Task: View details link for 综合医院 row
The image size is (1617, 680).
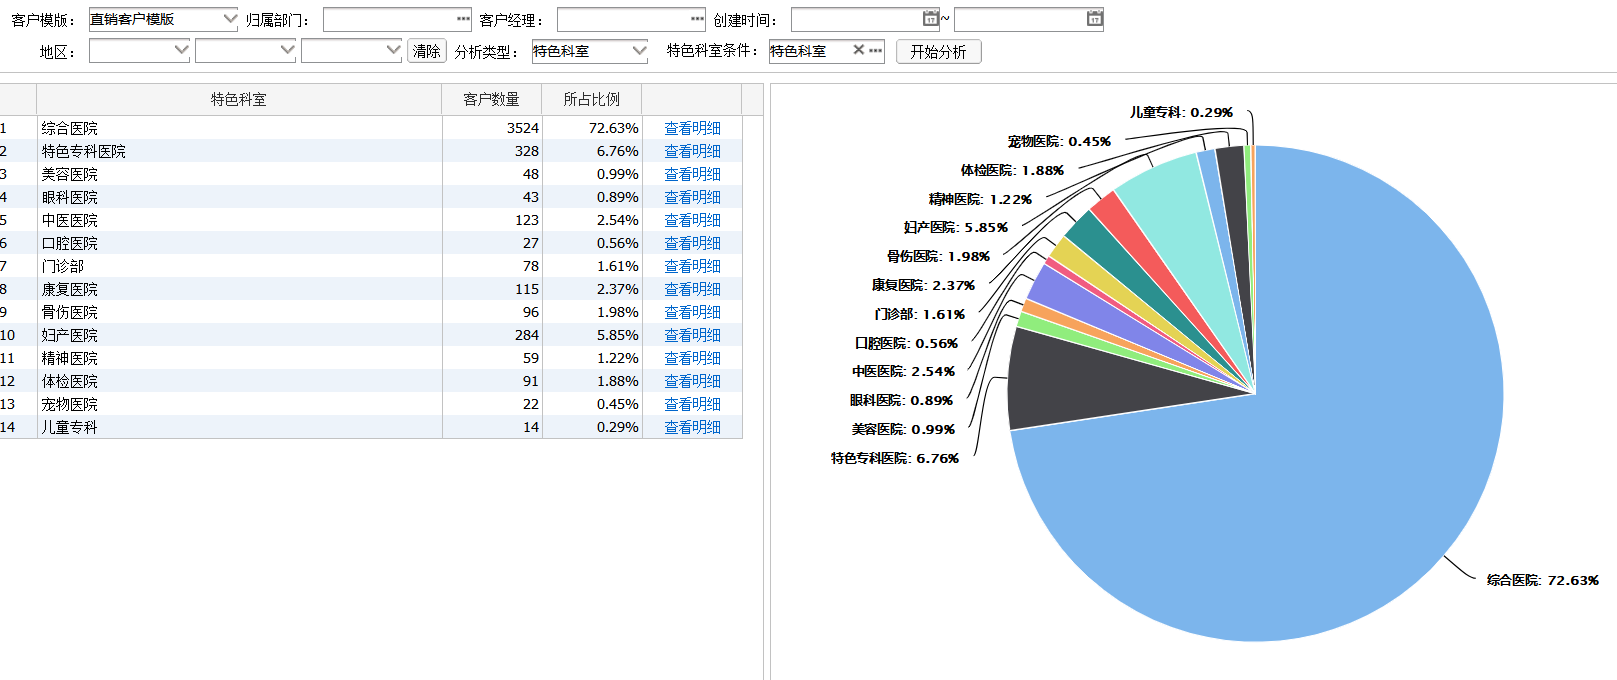Action: click(692, 128)
